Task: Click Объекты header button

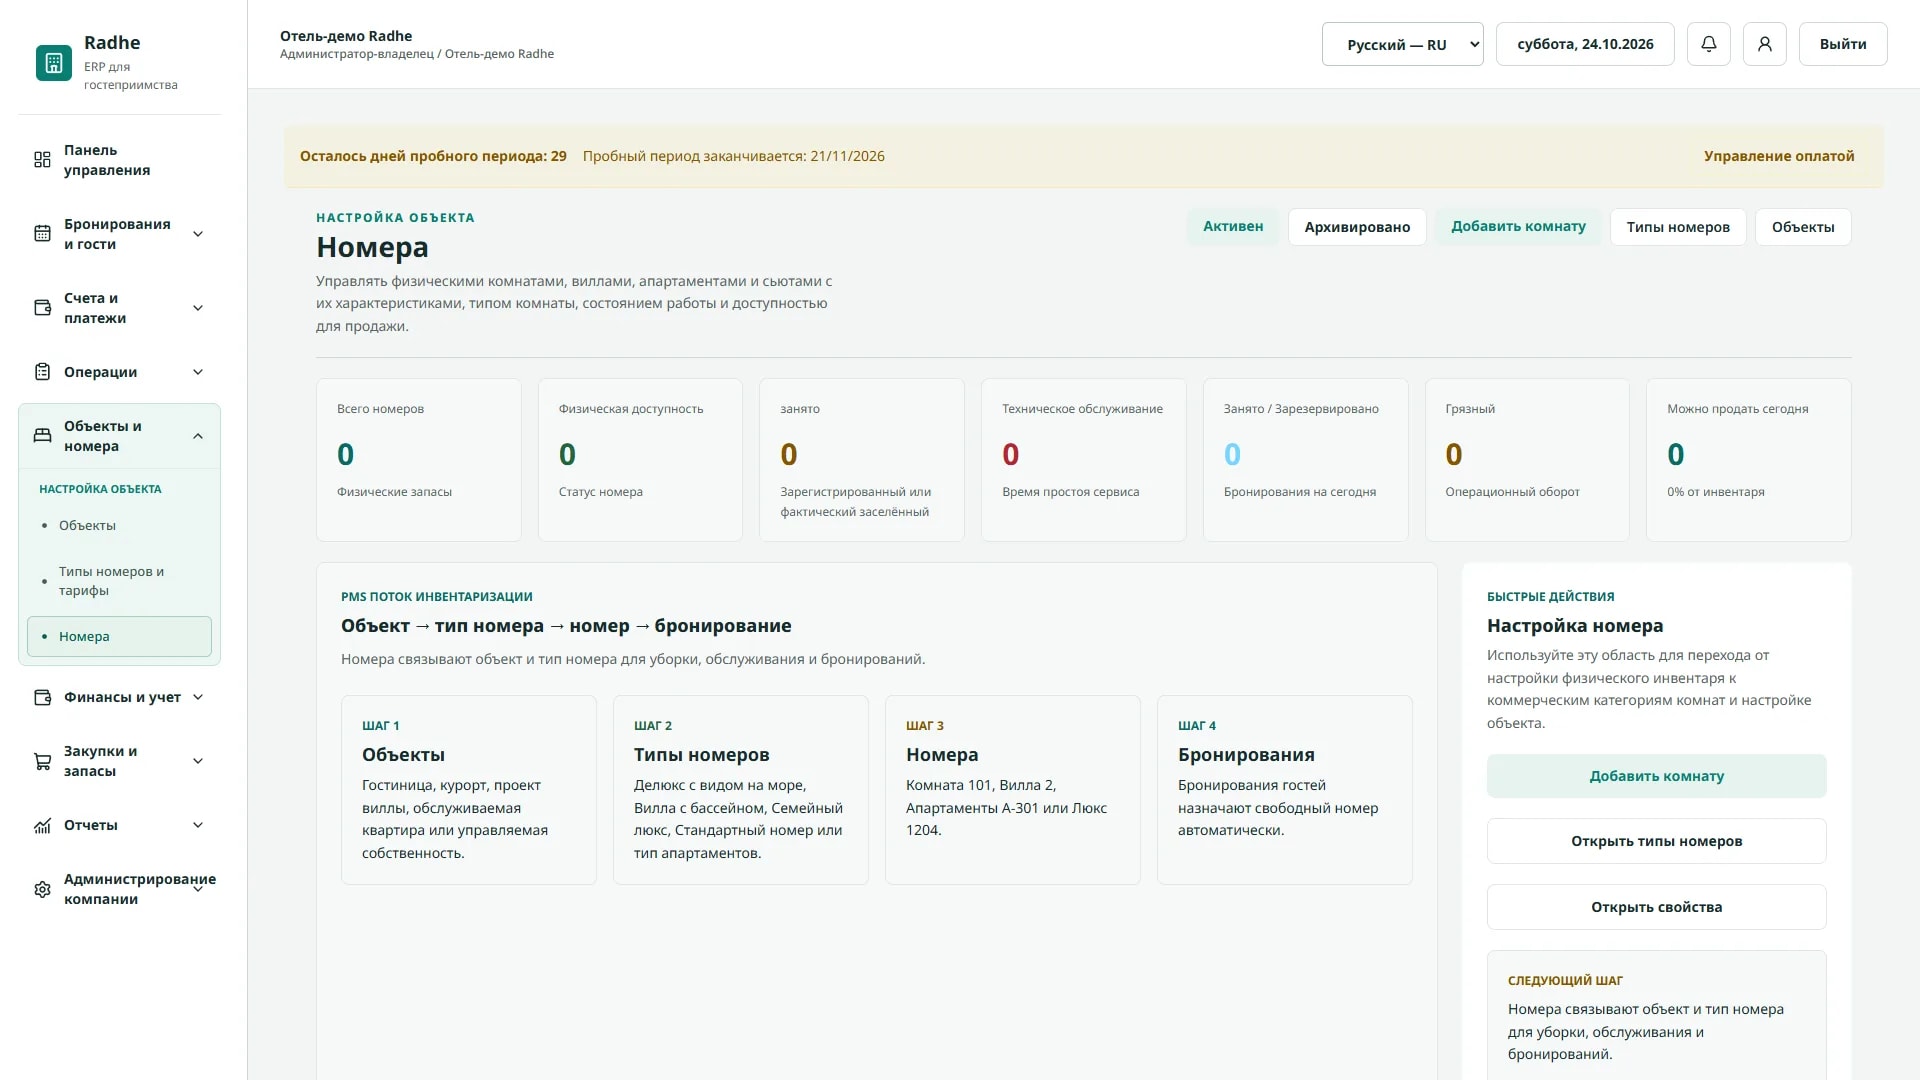Action: point(1803,227)
